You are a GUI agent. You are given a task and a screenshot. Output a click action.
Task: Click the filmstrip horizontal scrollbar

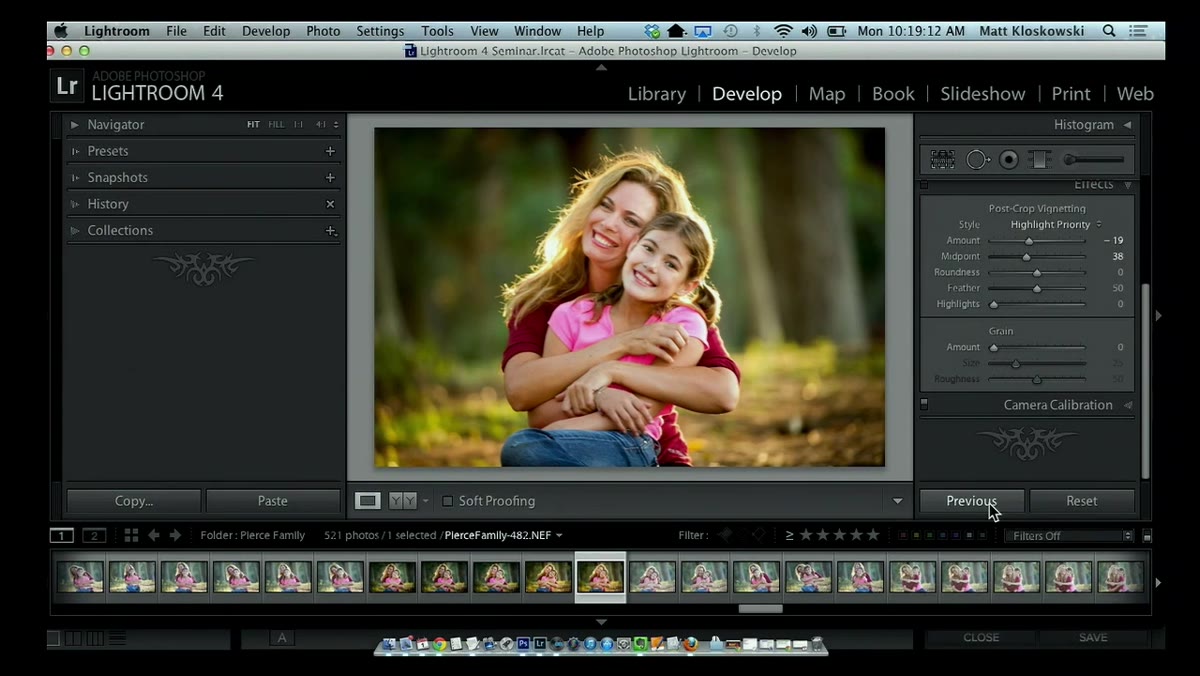click(x=760, y=608)
